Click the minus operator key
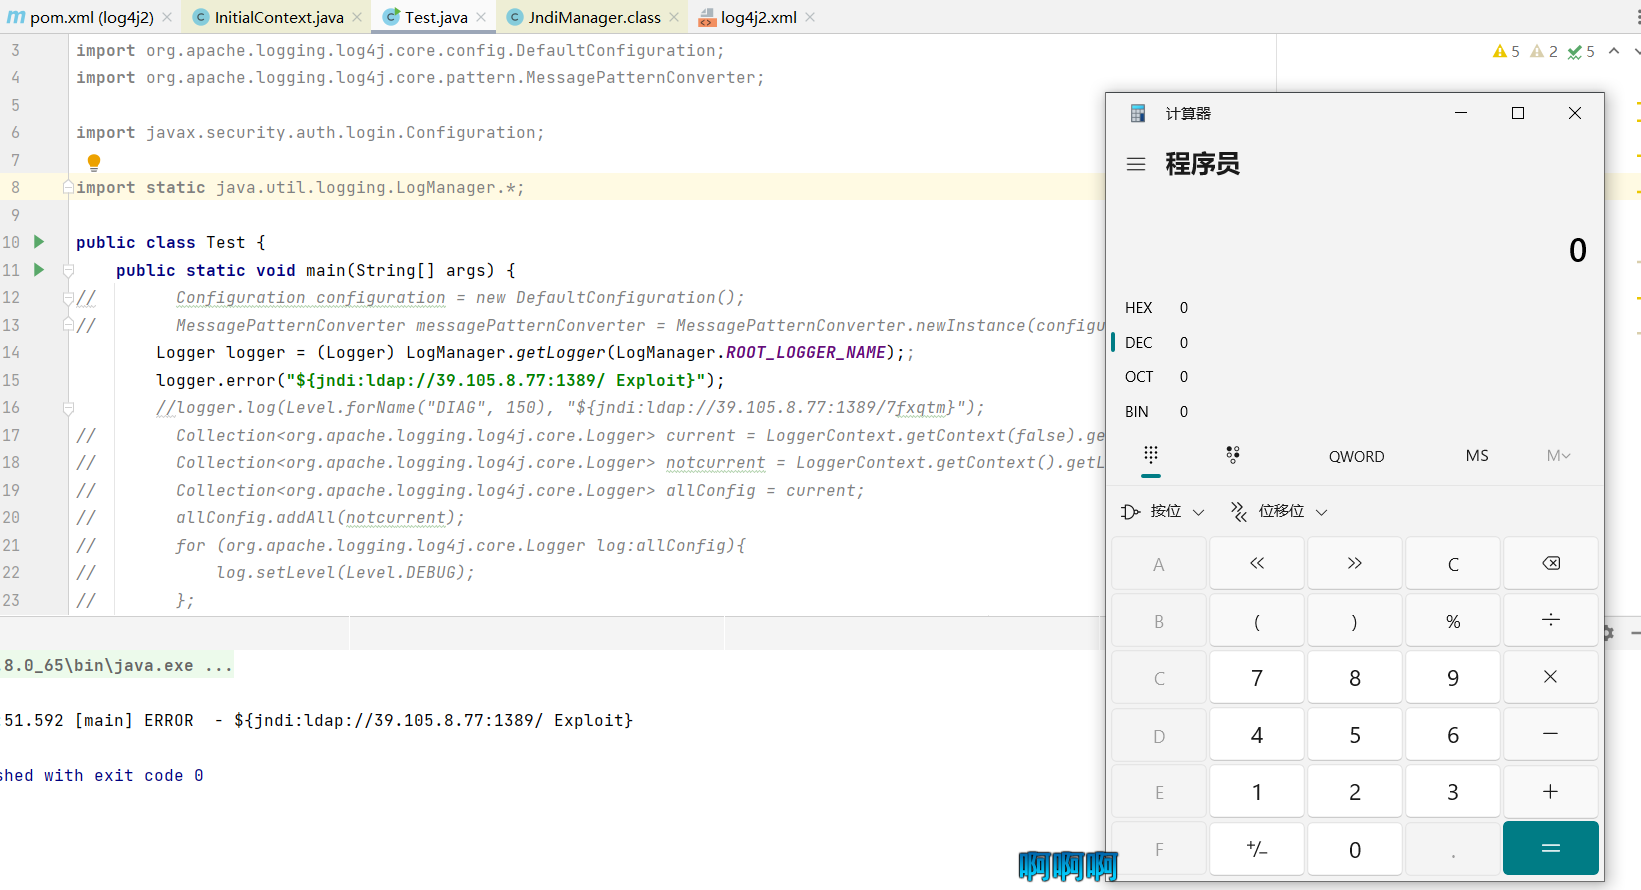 pos(1551,735)
